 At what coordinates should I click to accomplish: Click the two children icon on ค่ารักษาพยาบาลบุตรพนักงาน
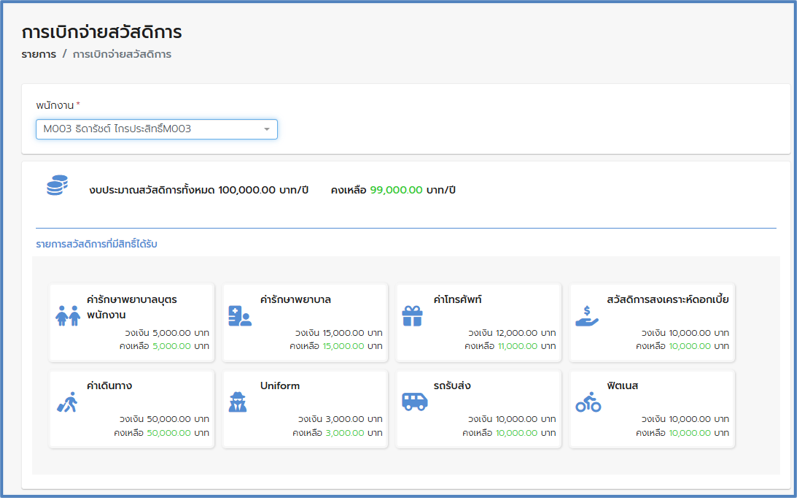pos(68,316)
